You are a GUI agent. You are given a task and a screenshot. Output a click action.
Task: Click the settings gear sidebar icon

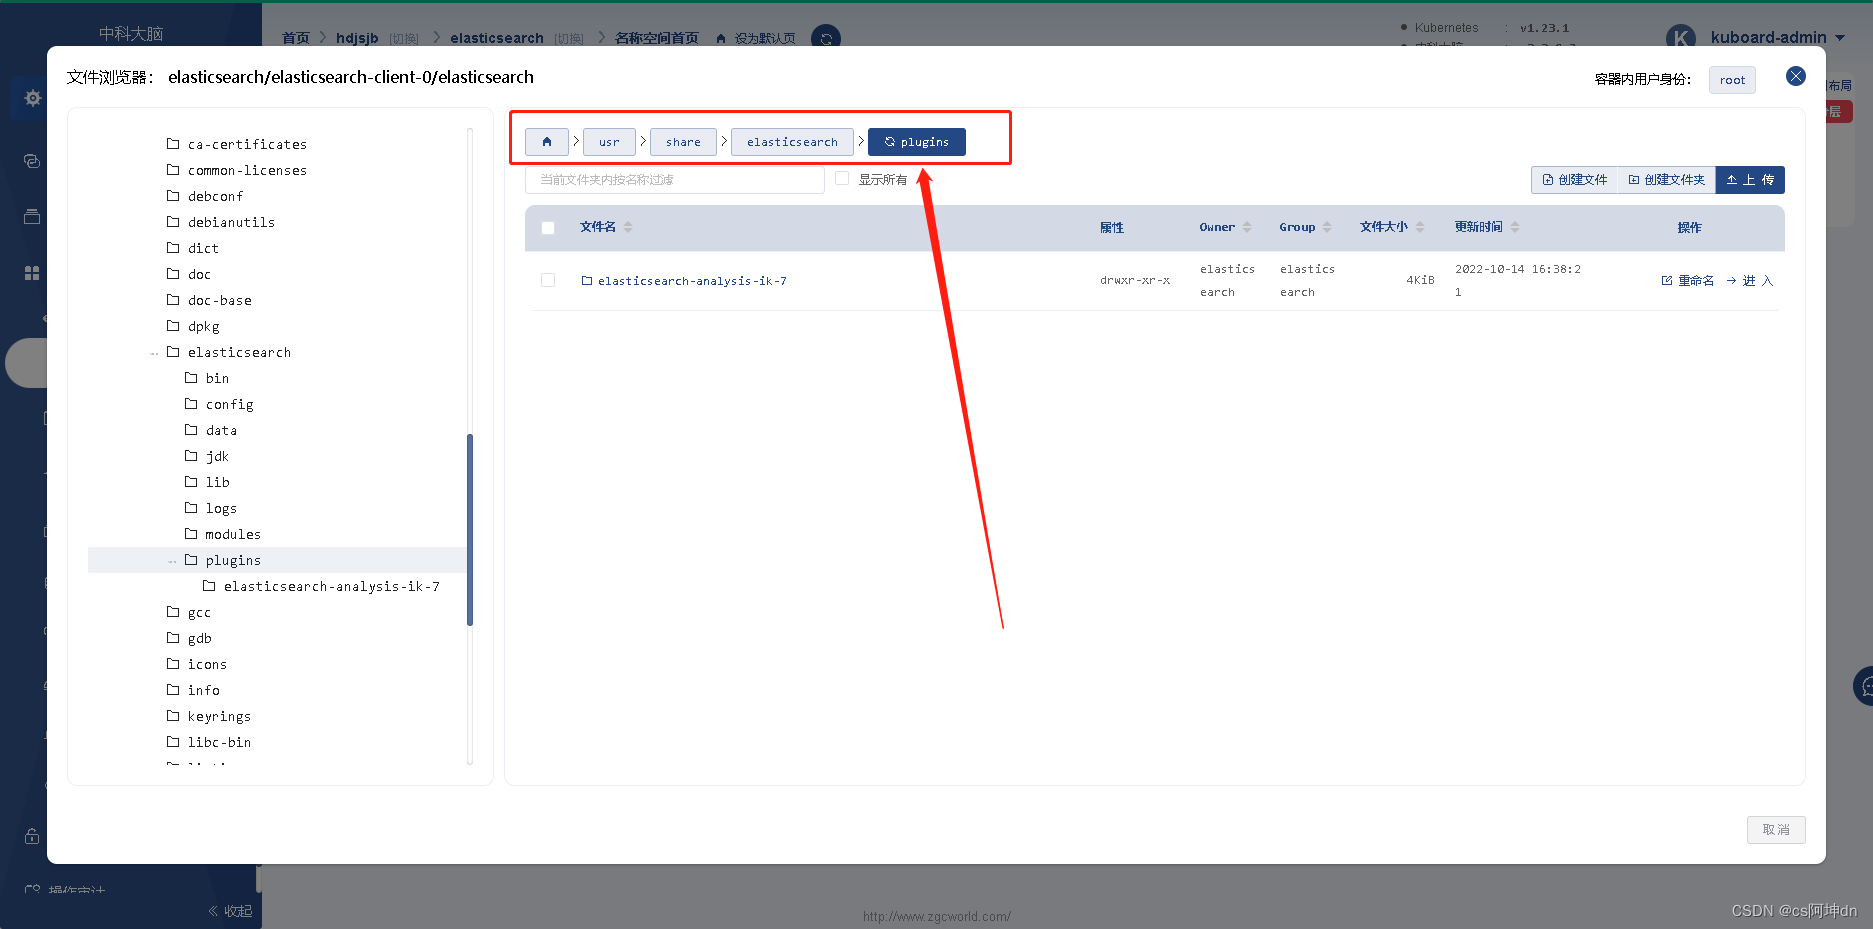coord(32,98)
